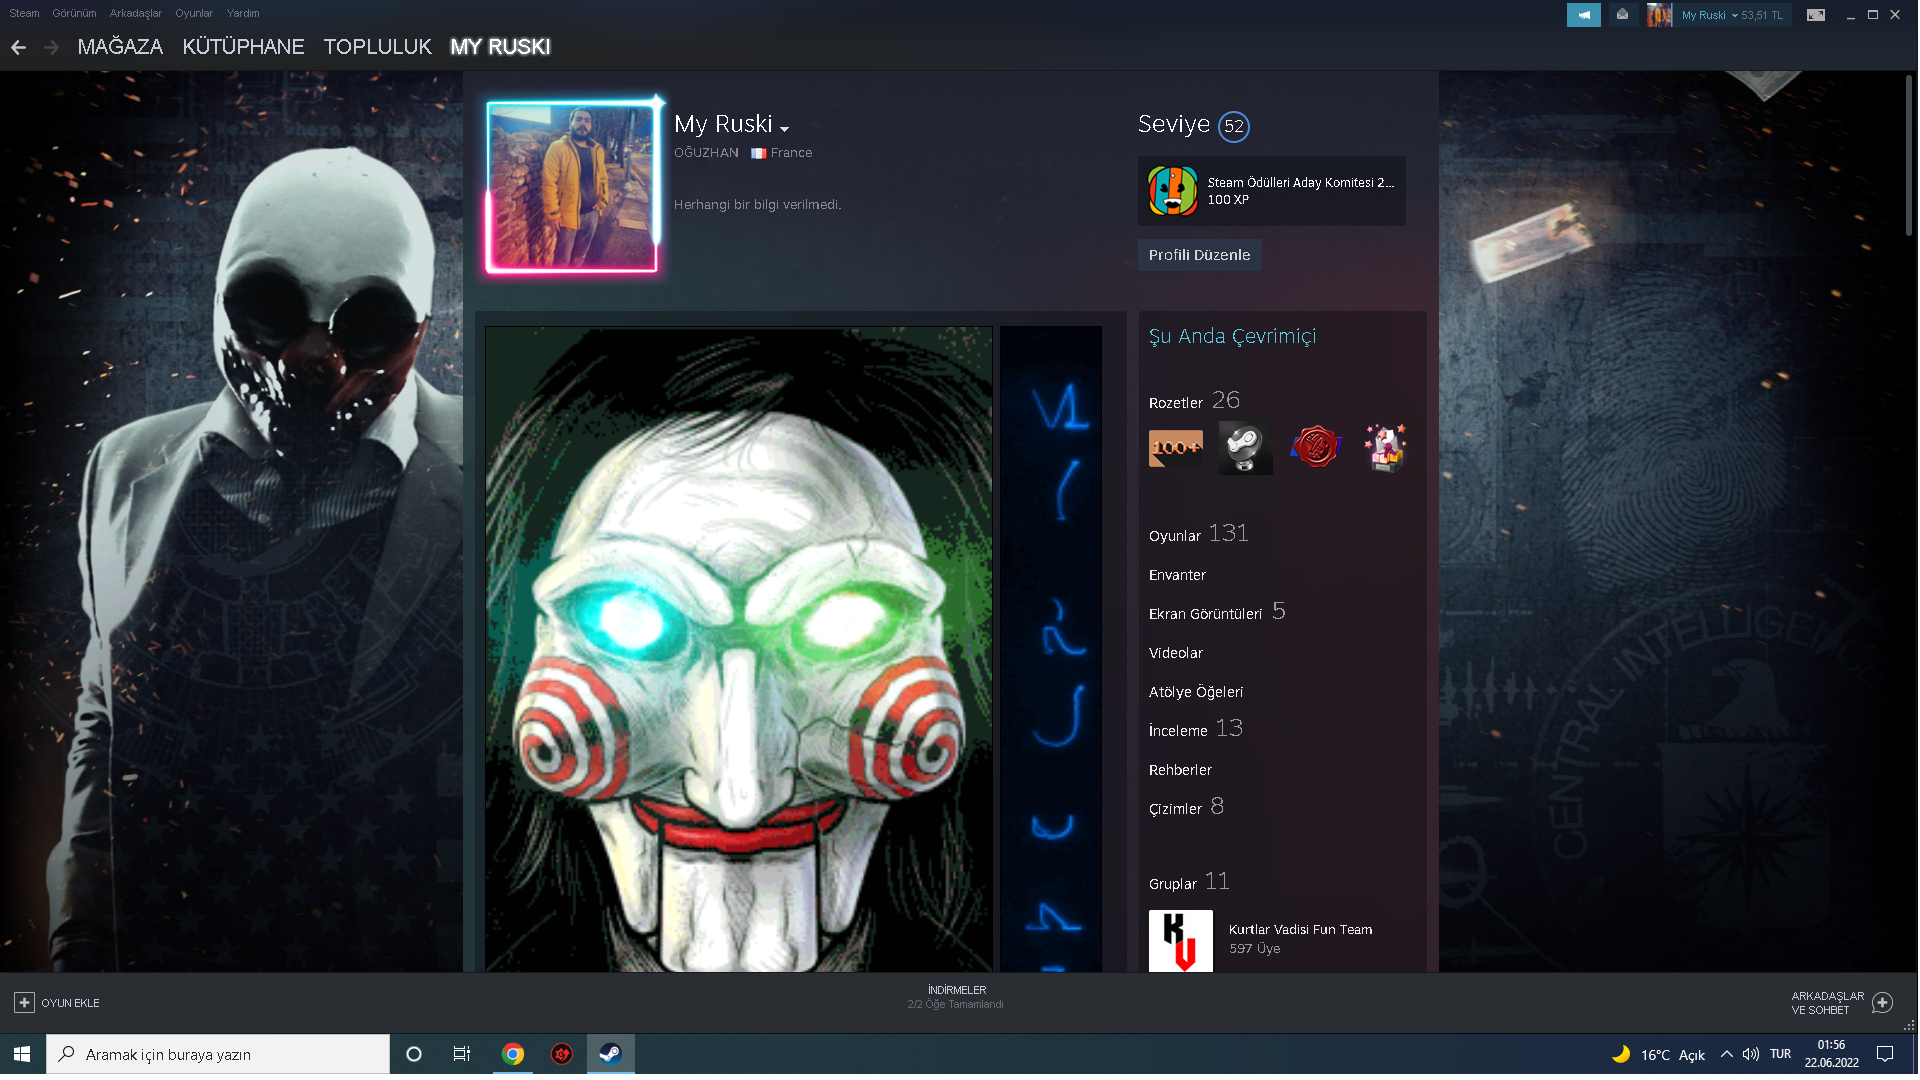Go to TOPLULUK tab

(x=377, y=47)
